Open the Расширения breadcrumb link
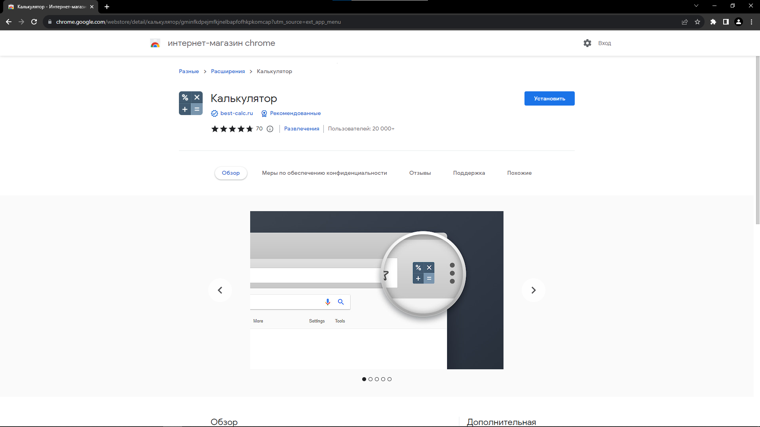This screenshot has height=427, width=760. tap(228, 71)
